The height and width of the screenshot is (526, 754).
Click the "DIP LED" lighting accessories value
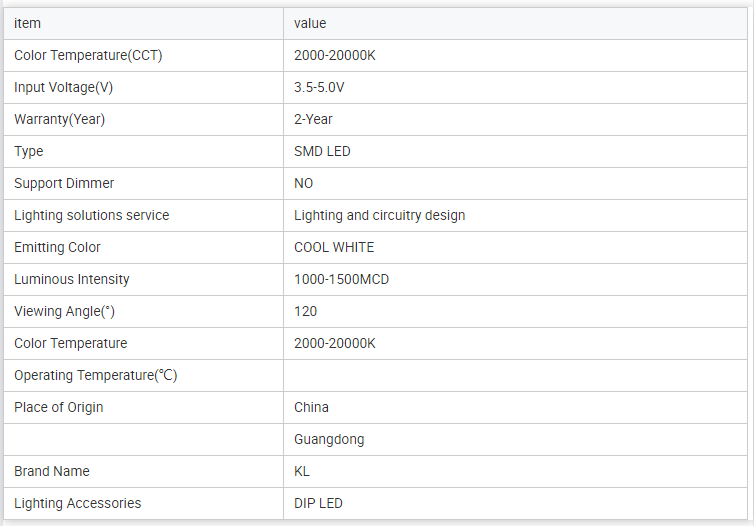pyautogui.click(x=318, y=503)
